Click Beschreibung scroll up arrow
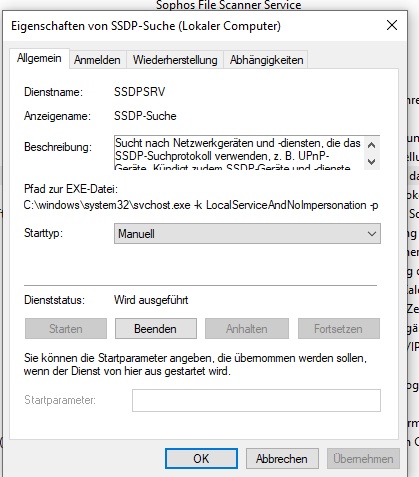 point(371,145)
